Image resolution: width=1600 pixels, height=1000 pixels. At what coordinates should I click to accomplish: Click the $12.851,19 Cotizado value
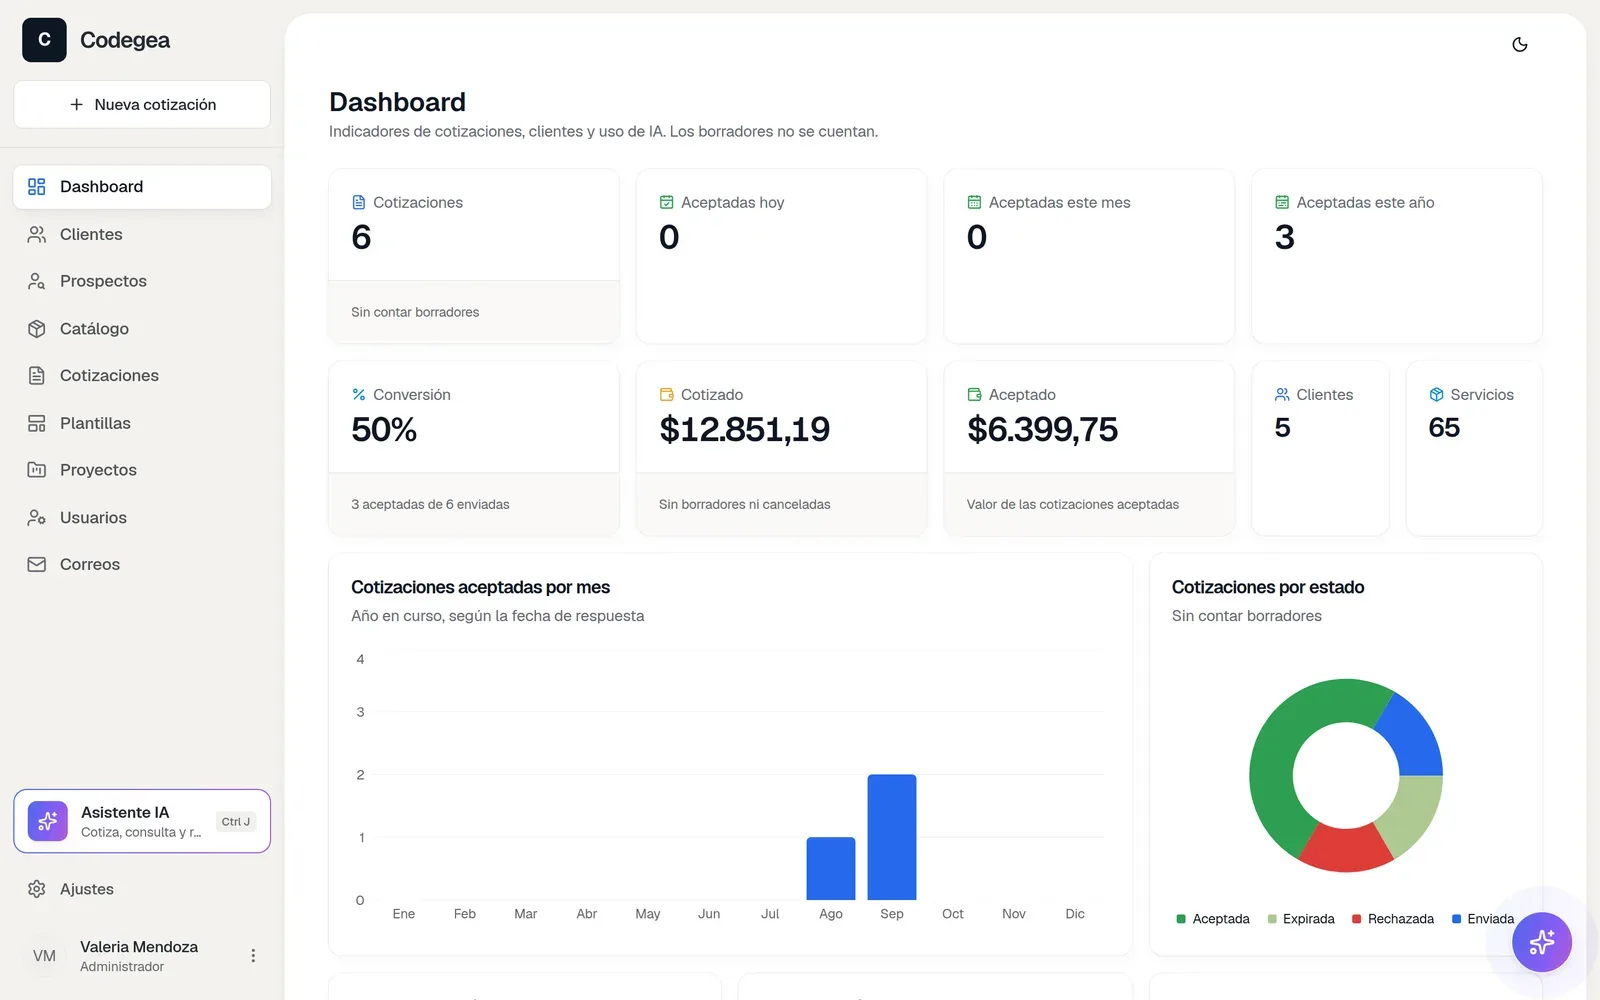[745, 430]
